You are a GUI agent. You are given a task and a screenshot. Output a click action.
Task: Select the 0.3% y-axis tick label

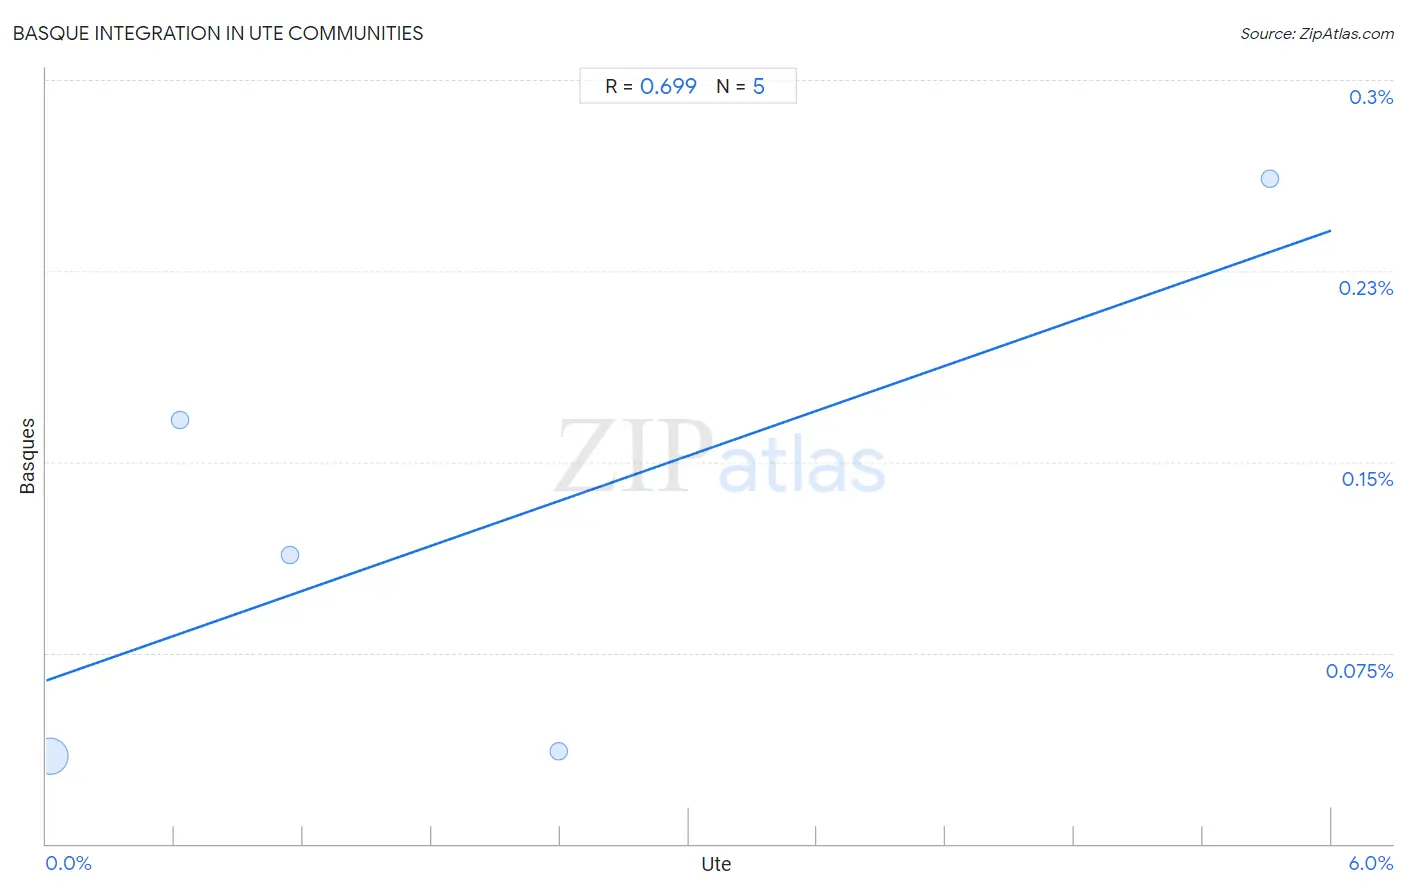pyautogui.click(x=1371, y=97)
